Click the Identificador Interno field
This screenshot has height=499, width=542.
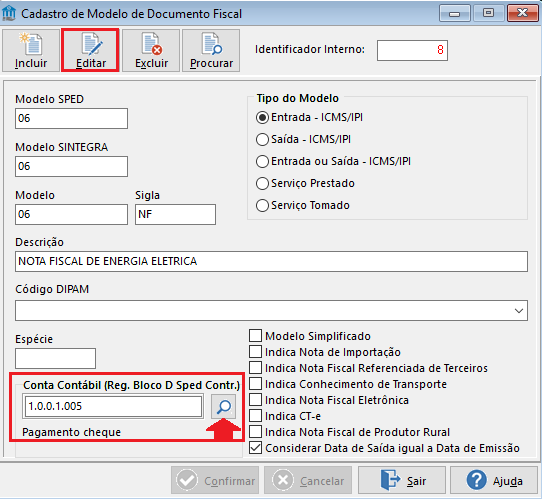tap(412, 50)
